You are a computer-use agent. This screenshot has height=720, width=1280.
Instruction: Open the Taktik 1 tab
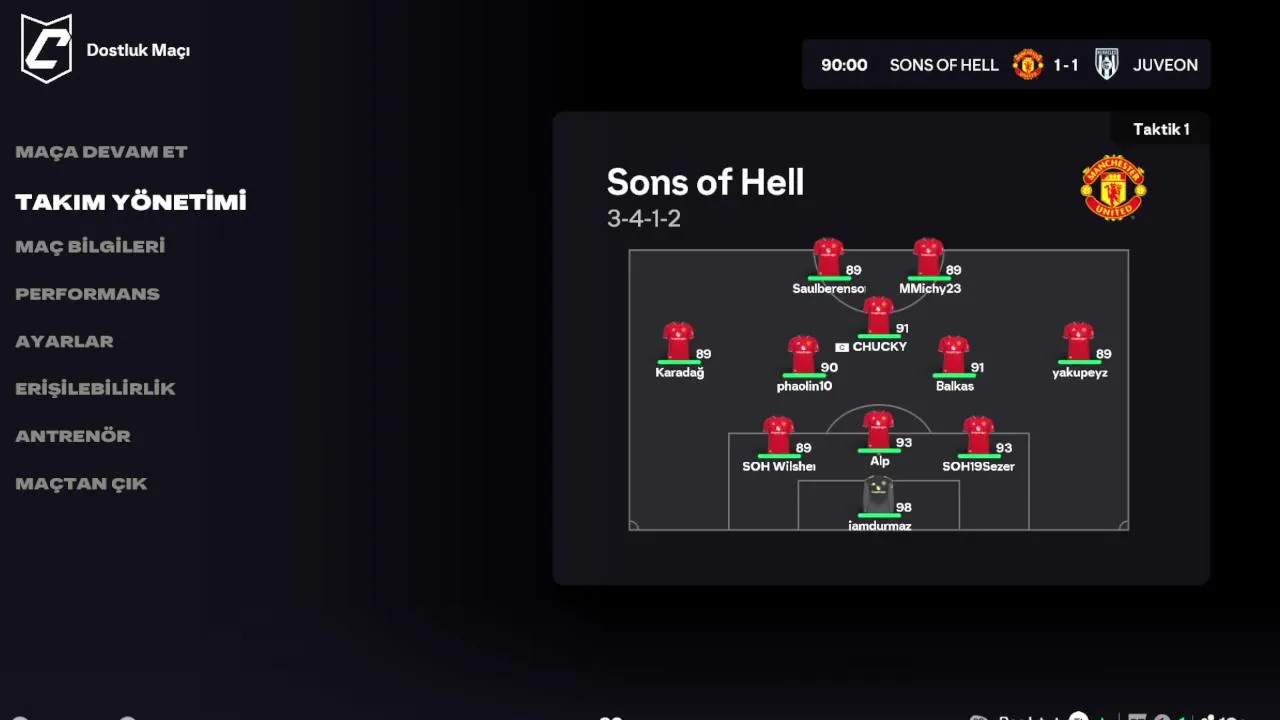tap(1160, 129)
